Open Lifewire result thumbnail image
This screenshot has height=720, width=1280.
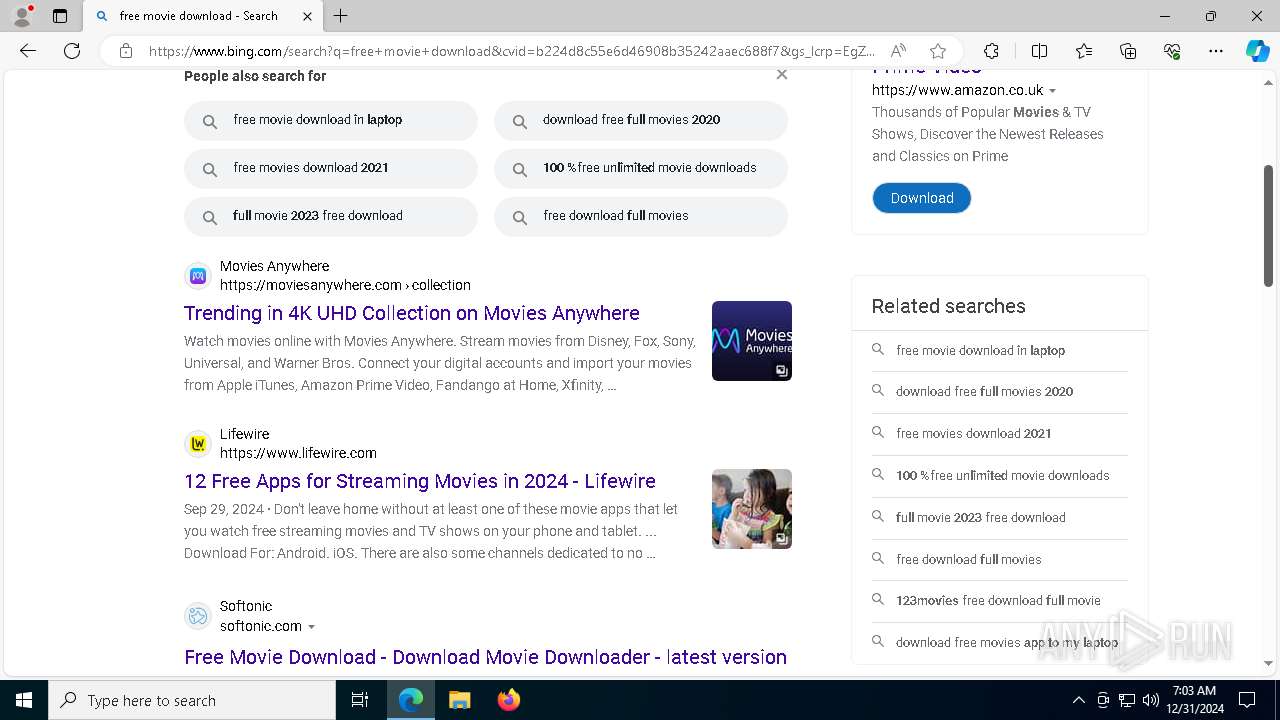[x=752, y=509]
